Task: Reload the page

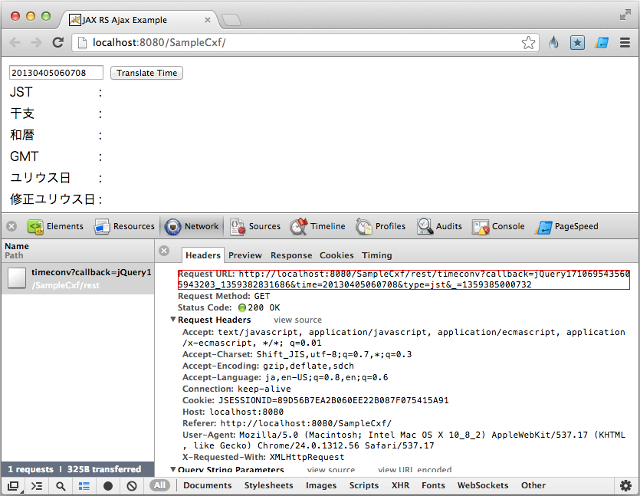Action: (58, 42)
